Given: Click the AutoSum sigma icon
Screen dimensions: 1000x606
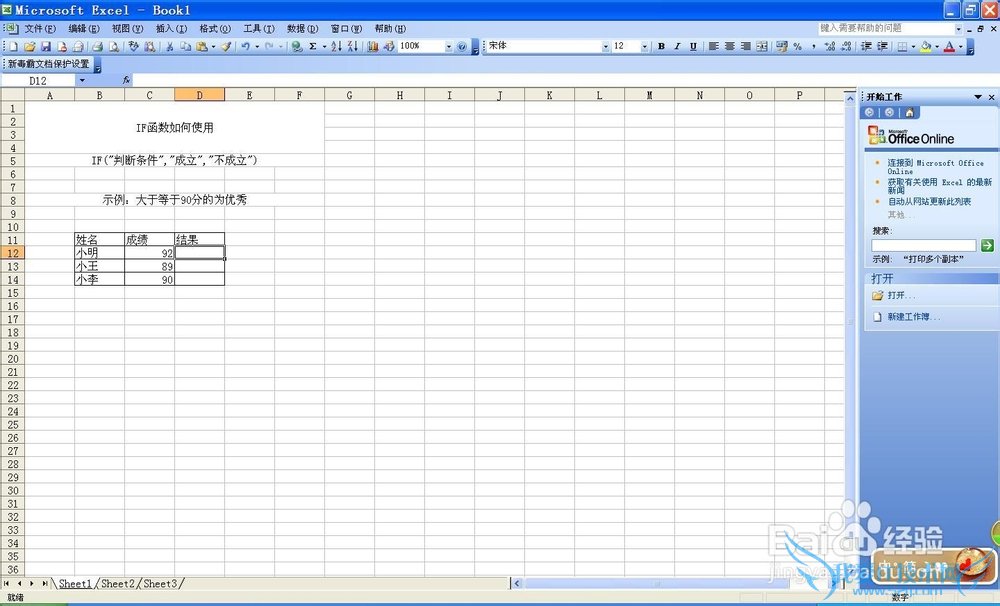Looking at the screenshot, I should tap(313, 47).
